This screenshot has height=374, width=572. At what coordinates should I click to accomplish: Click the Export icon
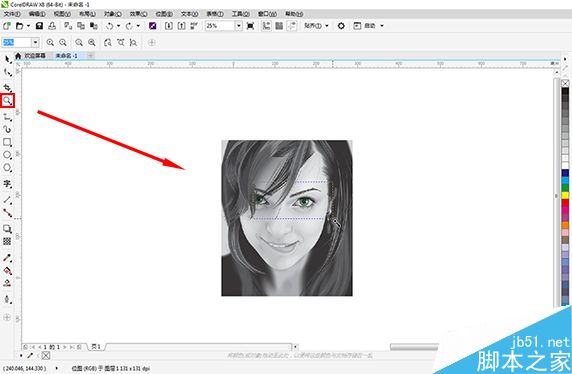[181, 26]
